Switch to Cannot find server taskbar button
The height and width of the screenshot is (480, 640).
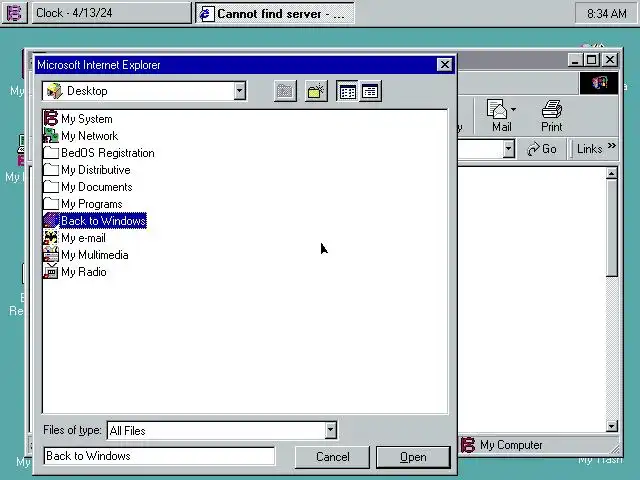[274, 13]
